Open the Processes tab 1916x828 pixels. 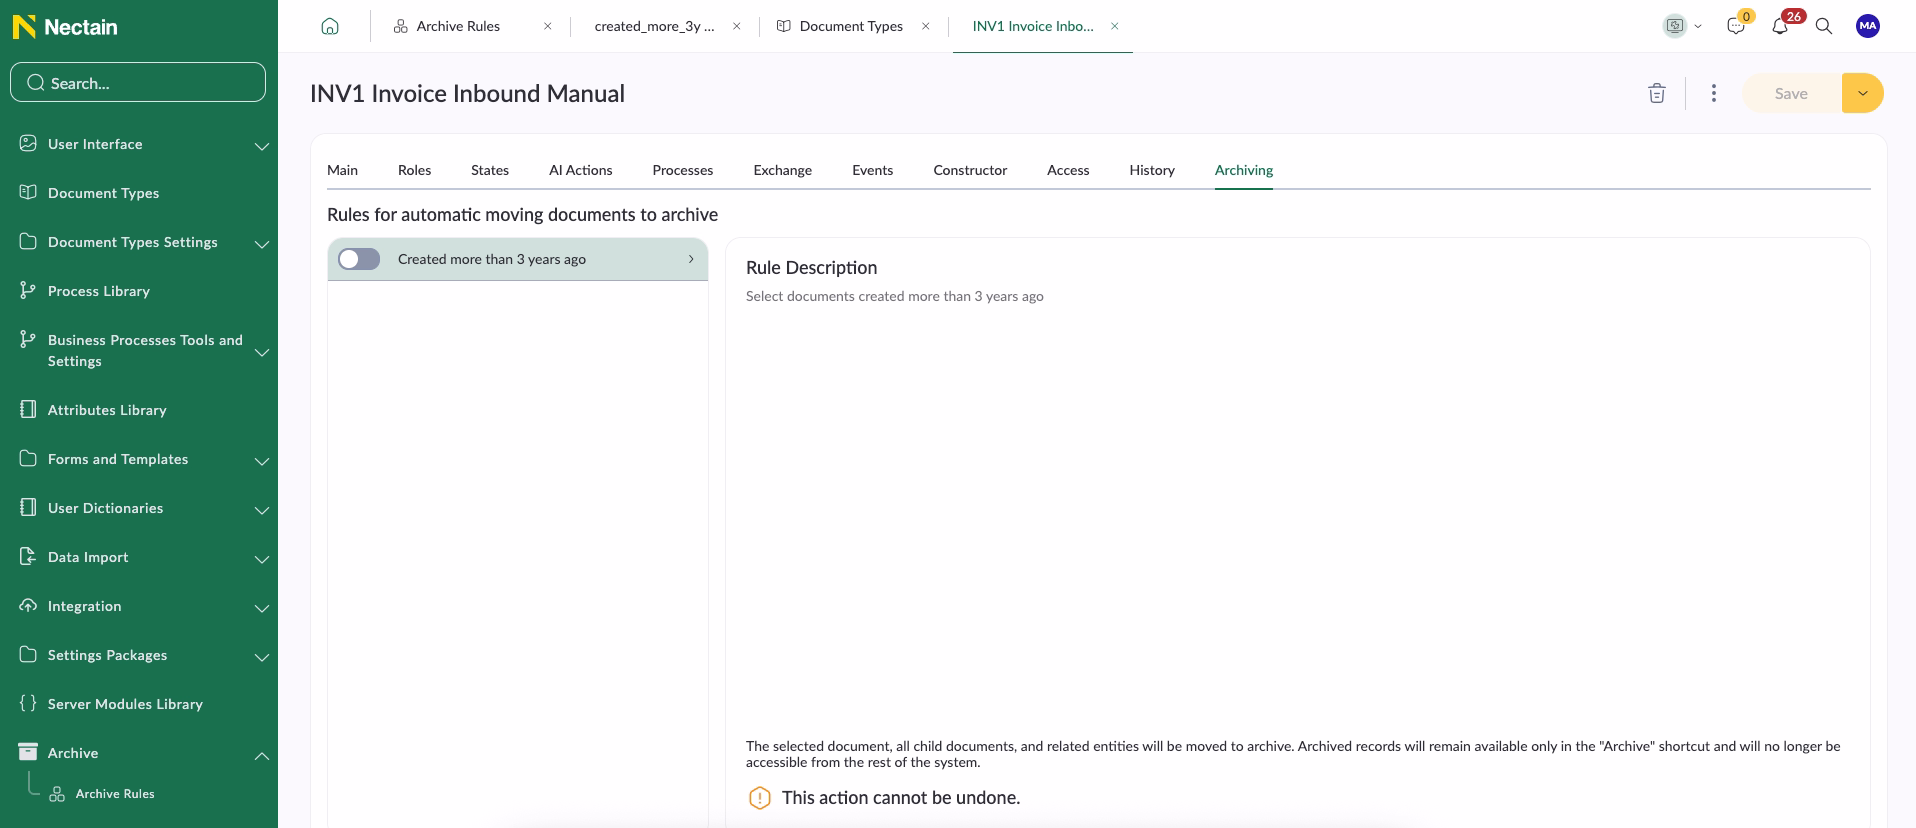(x=683, y=170)
